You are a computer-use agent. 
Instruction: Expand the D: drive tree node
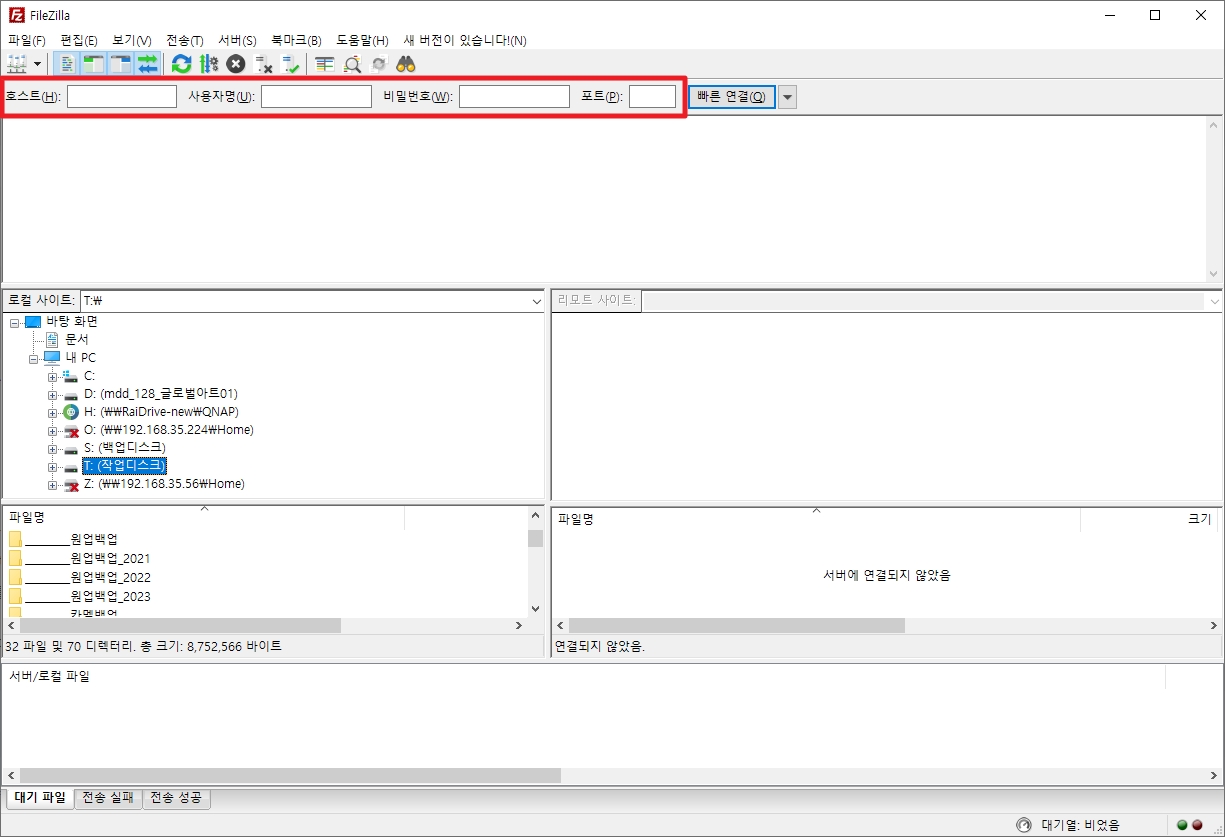point(53,394)
